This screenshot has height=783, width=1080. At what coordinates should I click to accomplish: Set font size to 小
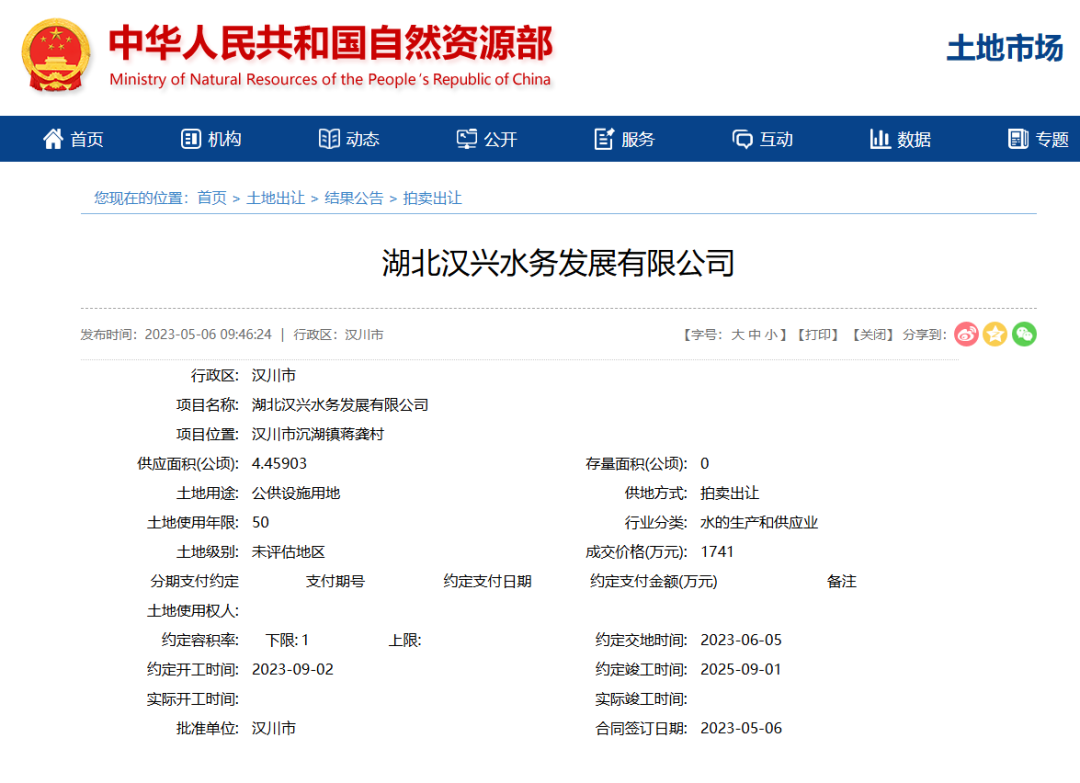point(771,335)
